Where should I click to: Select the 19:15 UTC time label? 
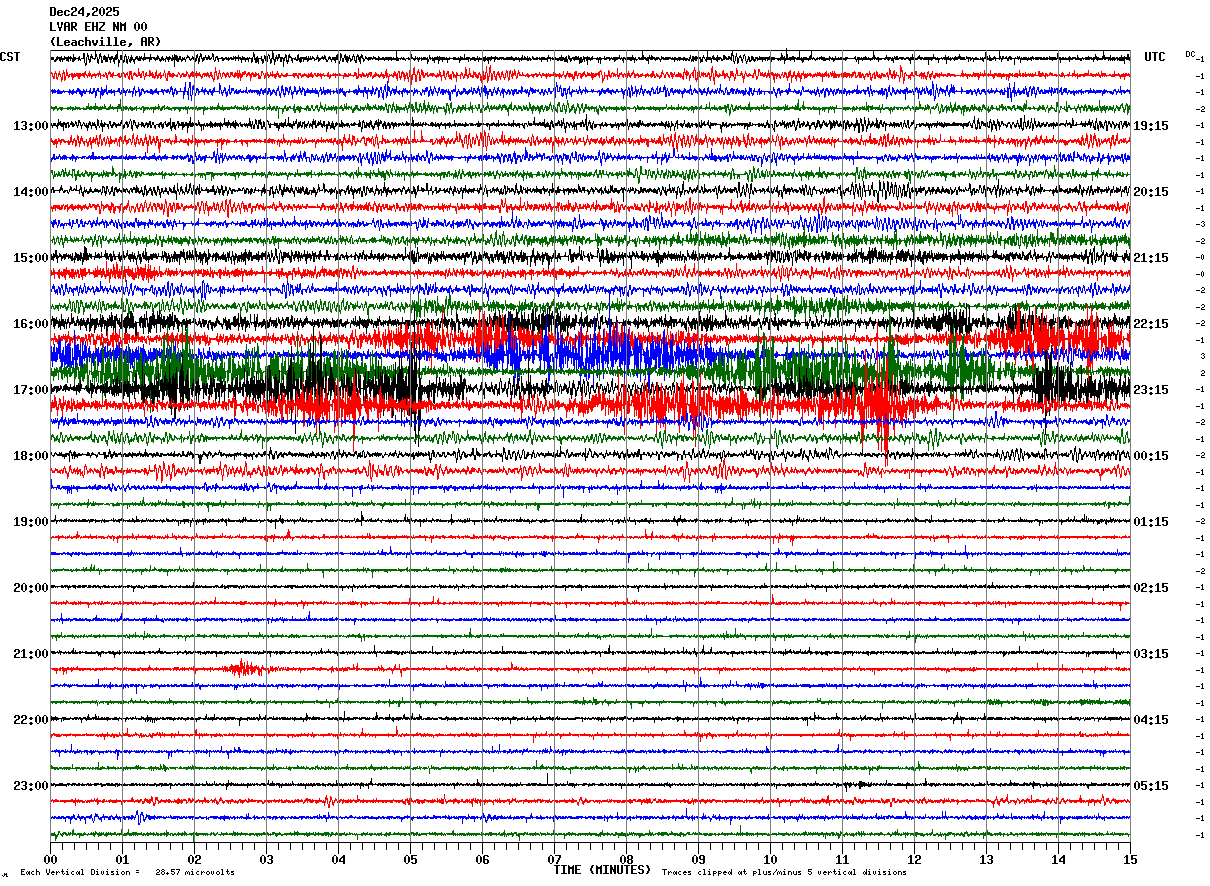1151,126
